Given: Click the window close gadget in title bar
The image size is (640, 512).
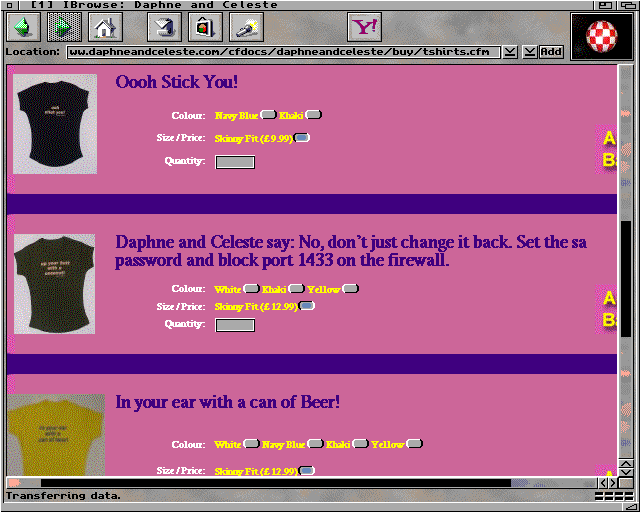Looking at the screenshot, I should click(10, 5).
